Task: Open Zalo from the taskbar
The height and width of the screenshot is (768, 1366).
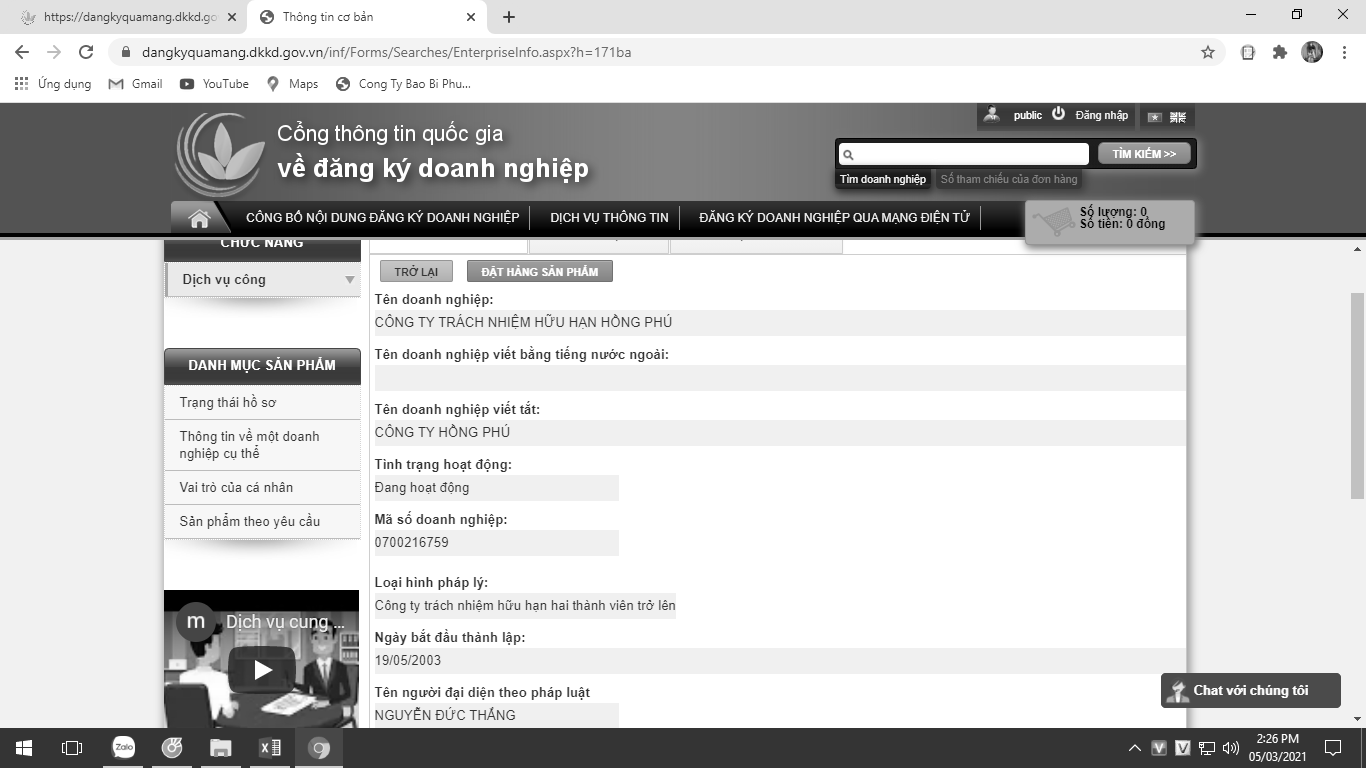Action: 123,748
